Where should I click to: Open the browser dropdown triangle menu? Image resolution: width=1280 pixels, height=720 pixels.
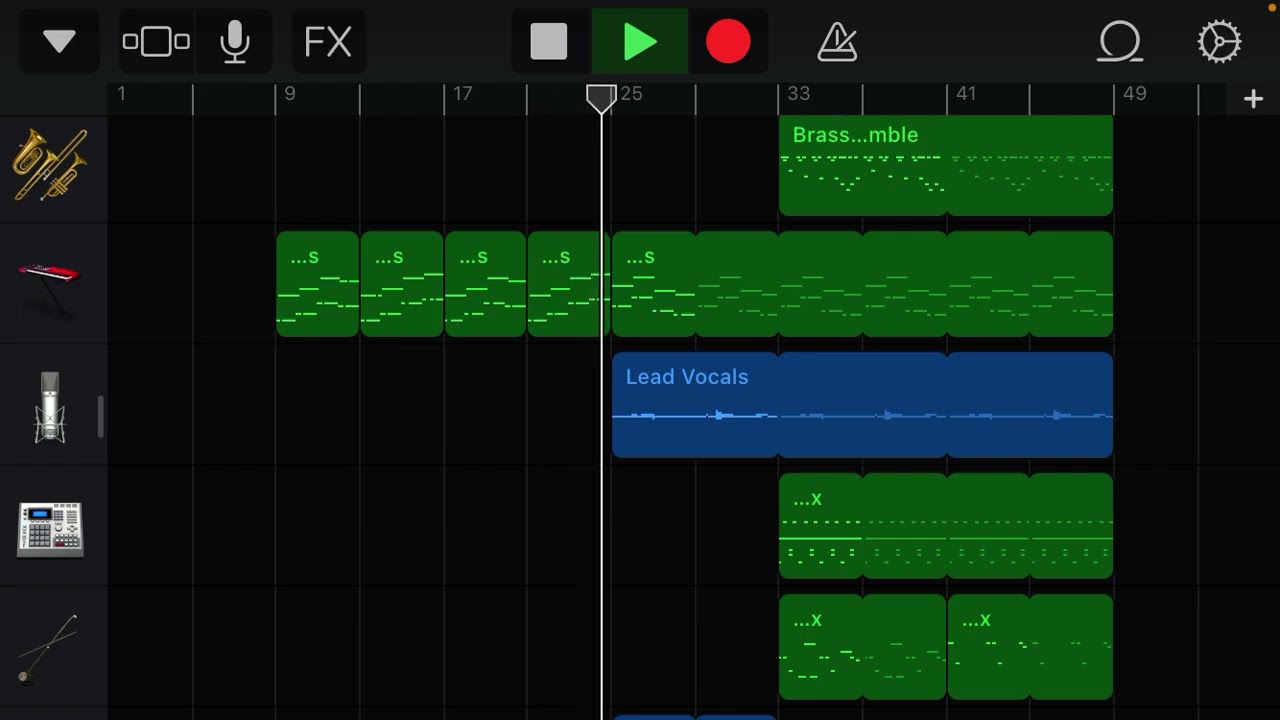(x=59, y=42)
